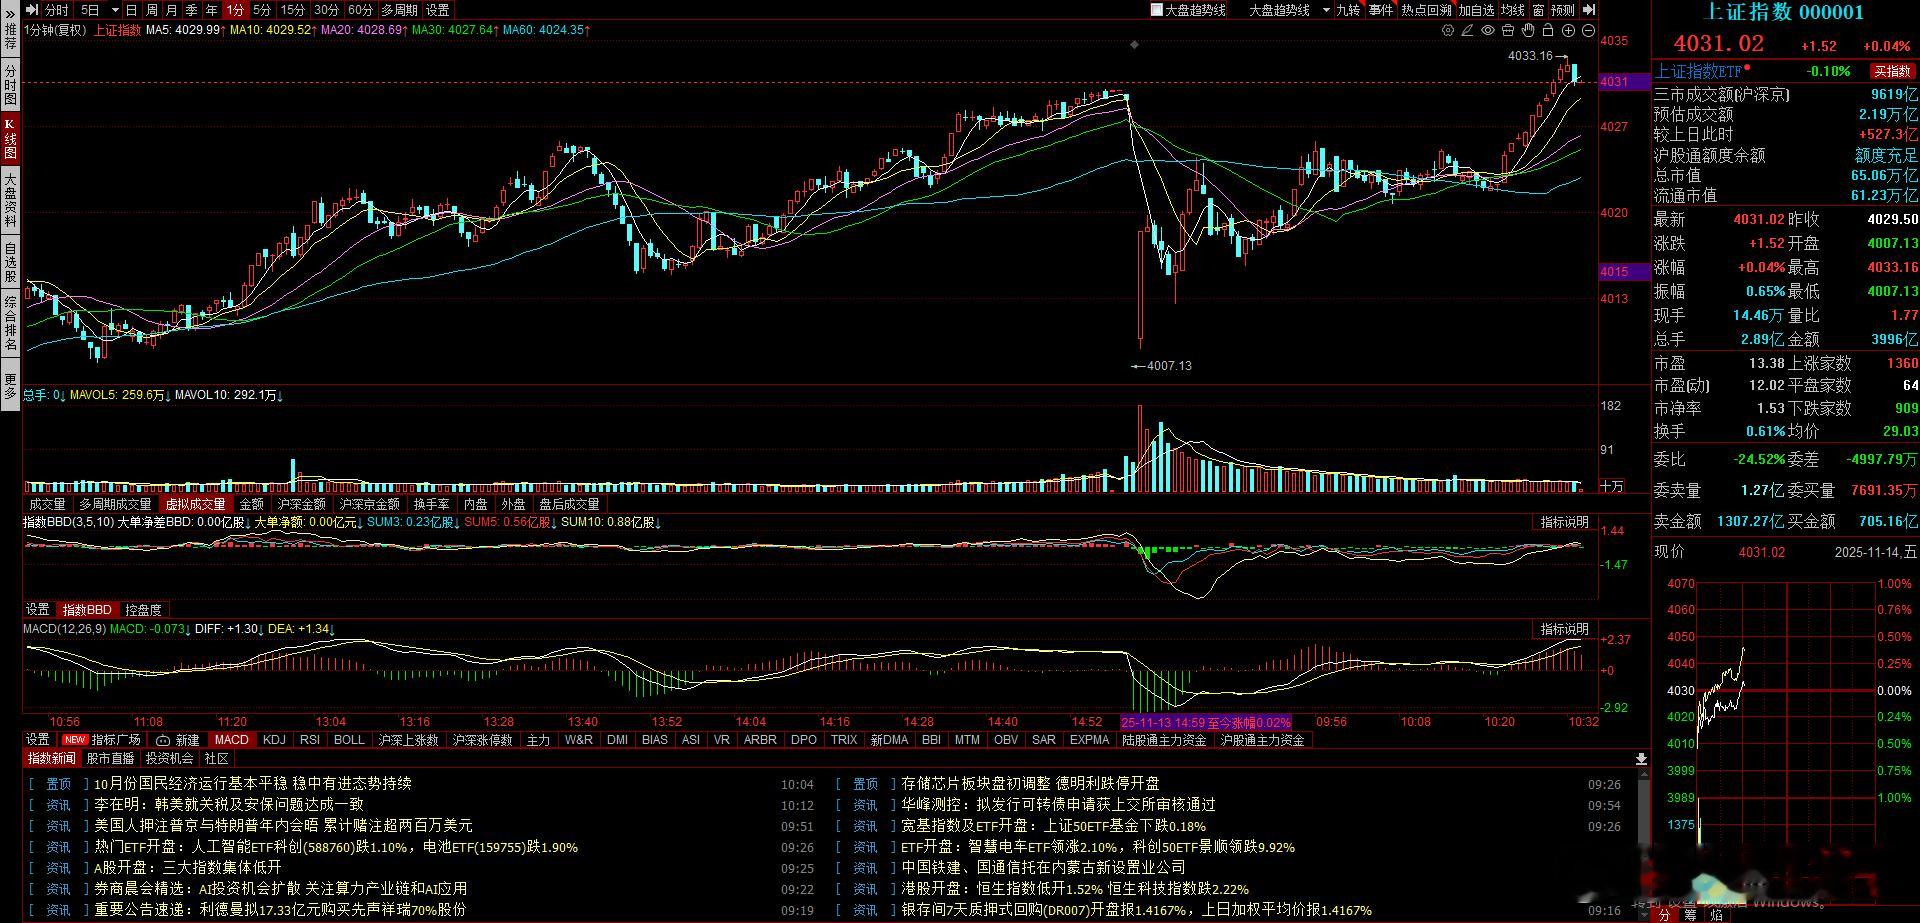Toggle the eye visibility icon on chart
The height and width of the screenshot is (923, 1920).
point(1488,30)
